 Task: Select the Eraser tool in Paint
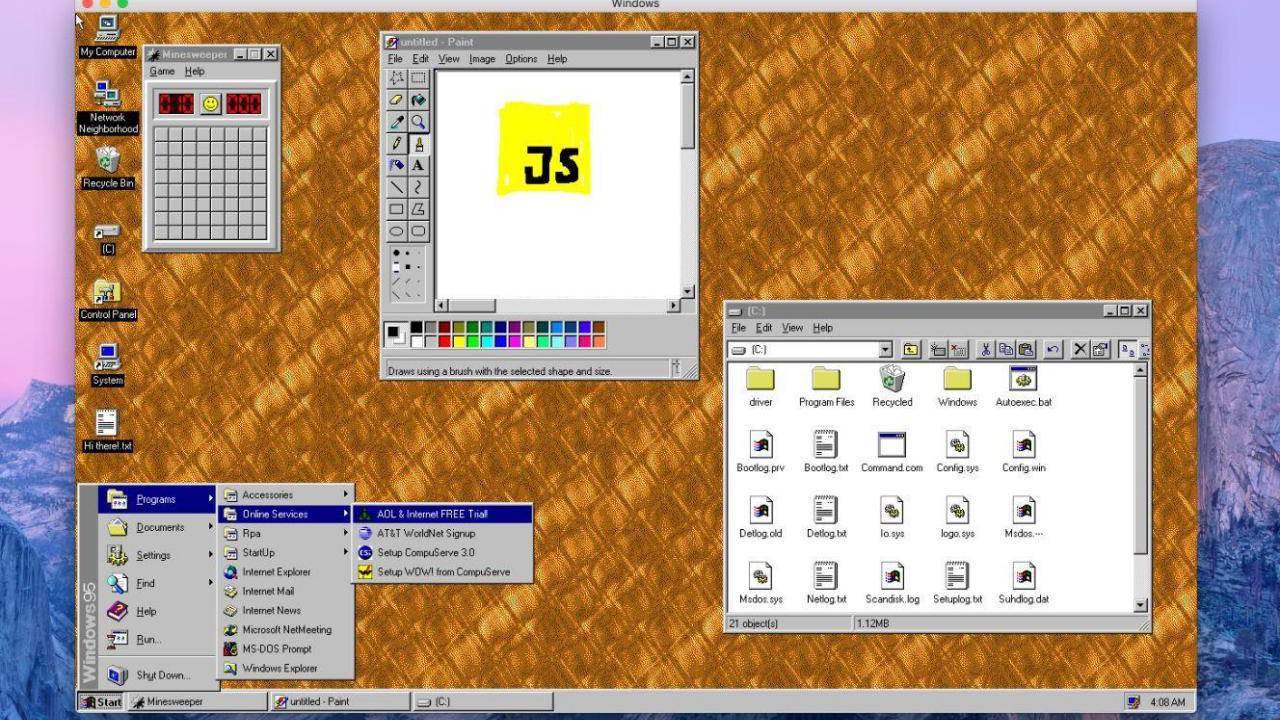(396, 99)
